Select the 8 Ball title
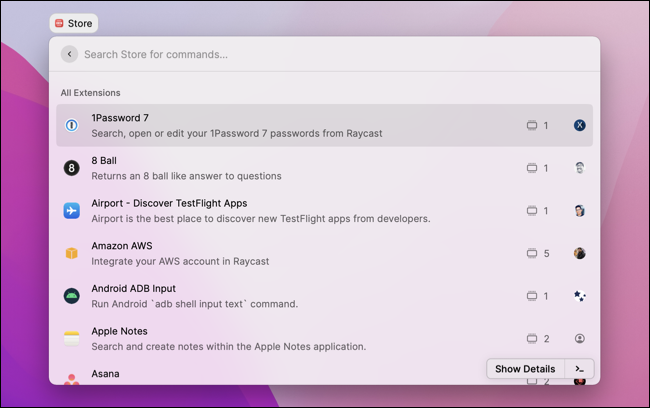Screen dimensions: 650x408 pos(104,160)
